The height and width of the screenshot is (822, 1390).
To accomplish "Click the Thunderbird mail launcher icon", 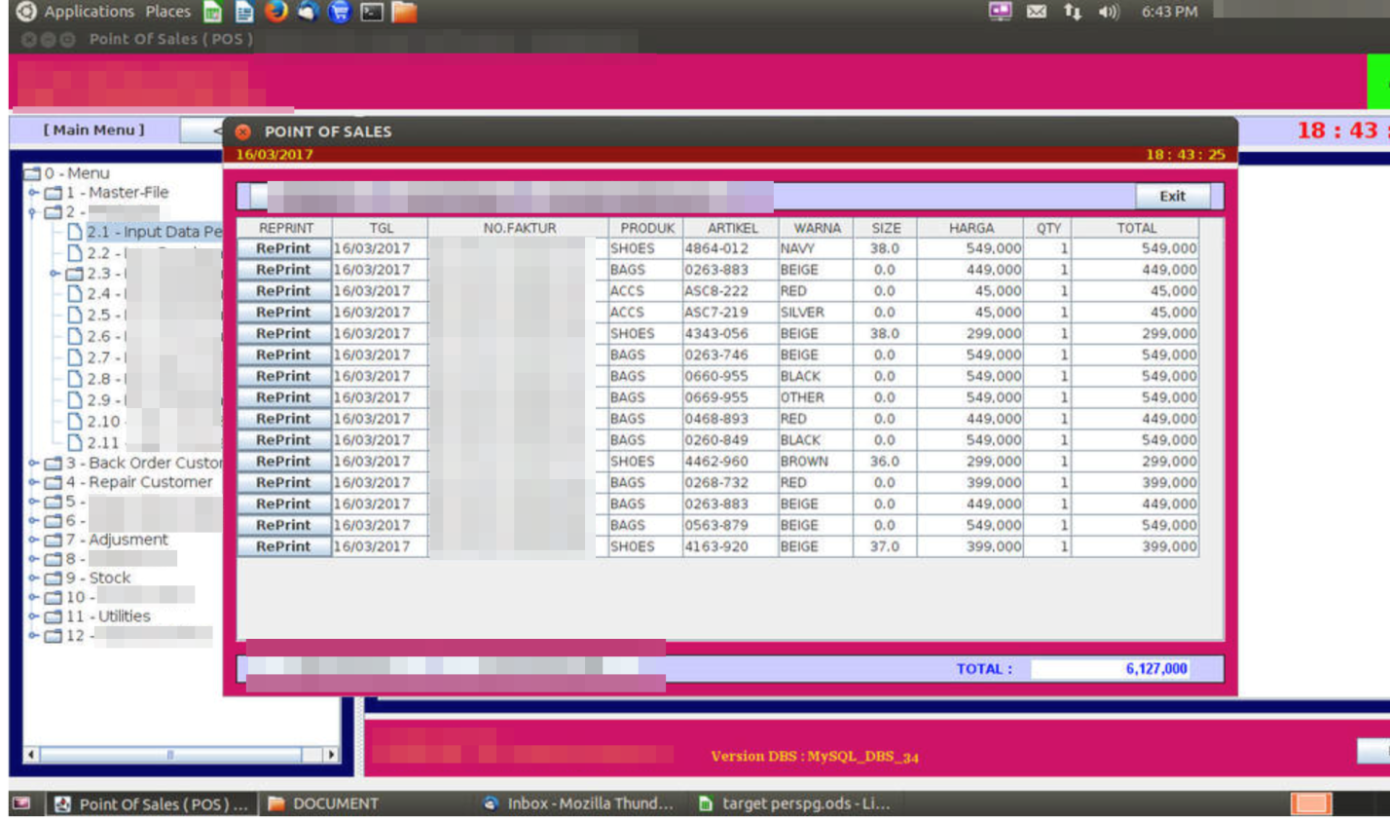I will pos(308,12).
